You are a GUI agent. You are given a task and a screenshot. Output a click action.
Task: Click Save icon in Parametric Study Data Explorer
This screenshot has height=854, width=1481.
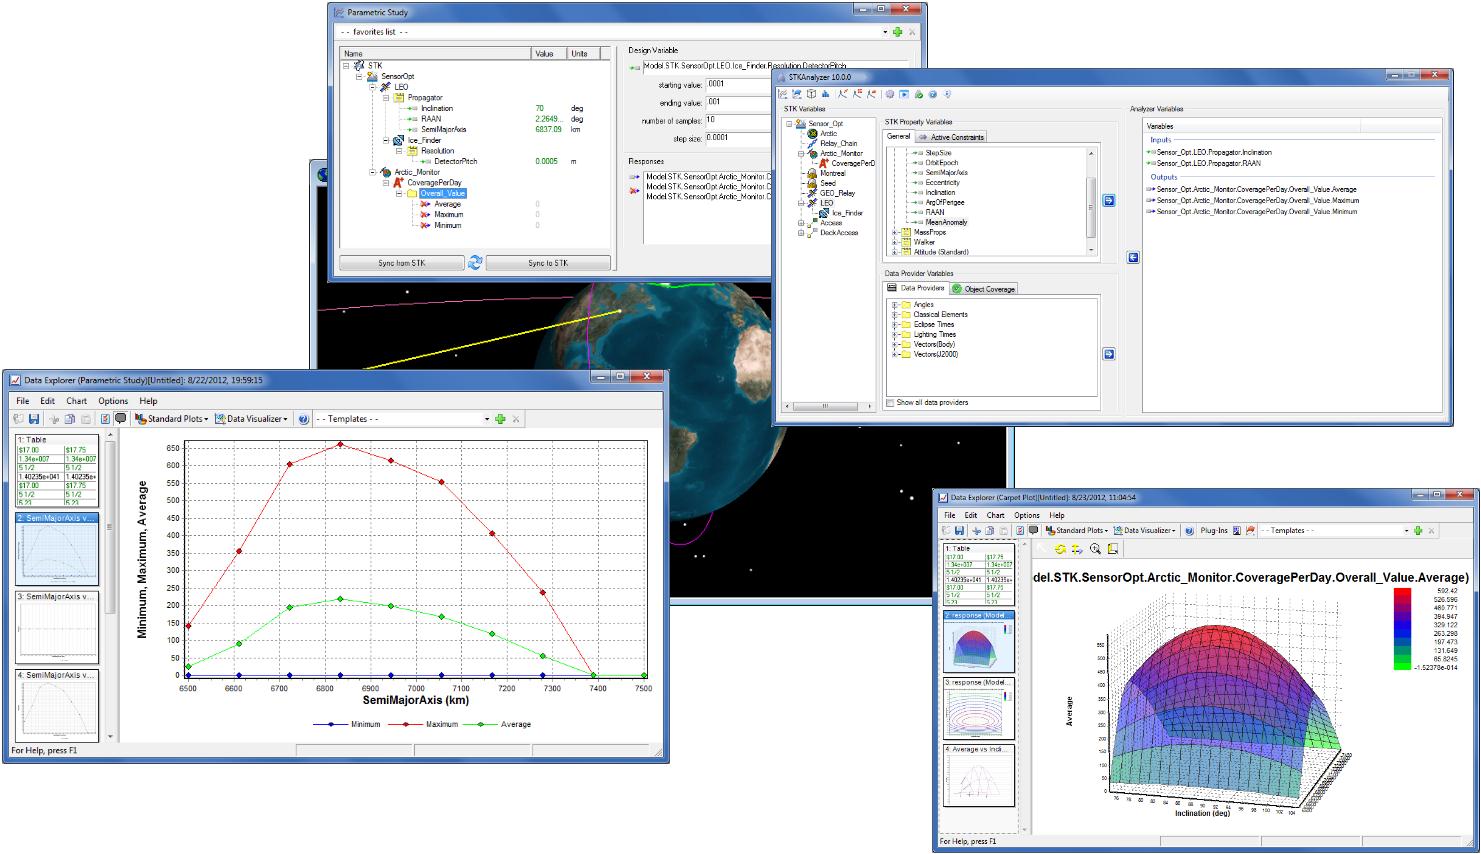(x=34, y=419)
